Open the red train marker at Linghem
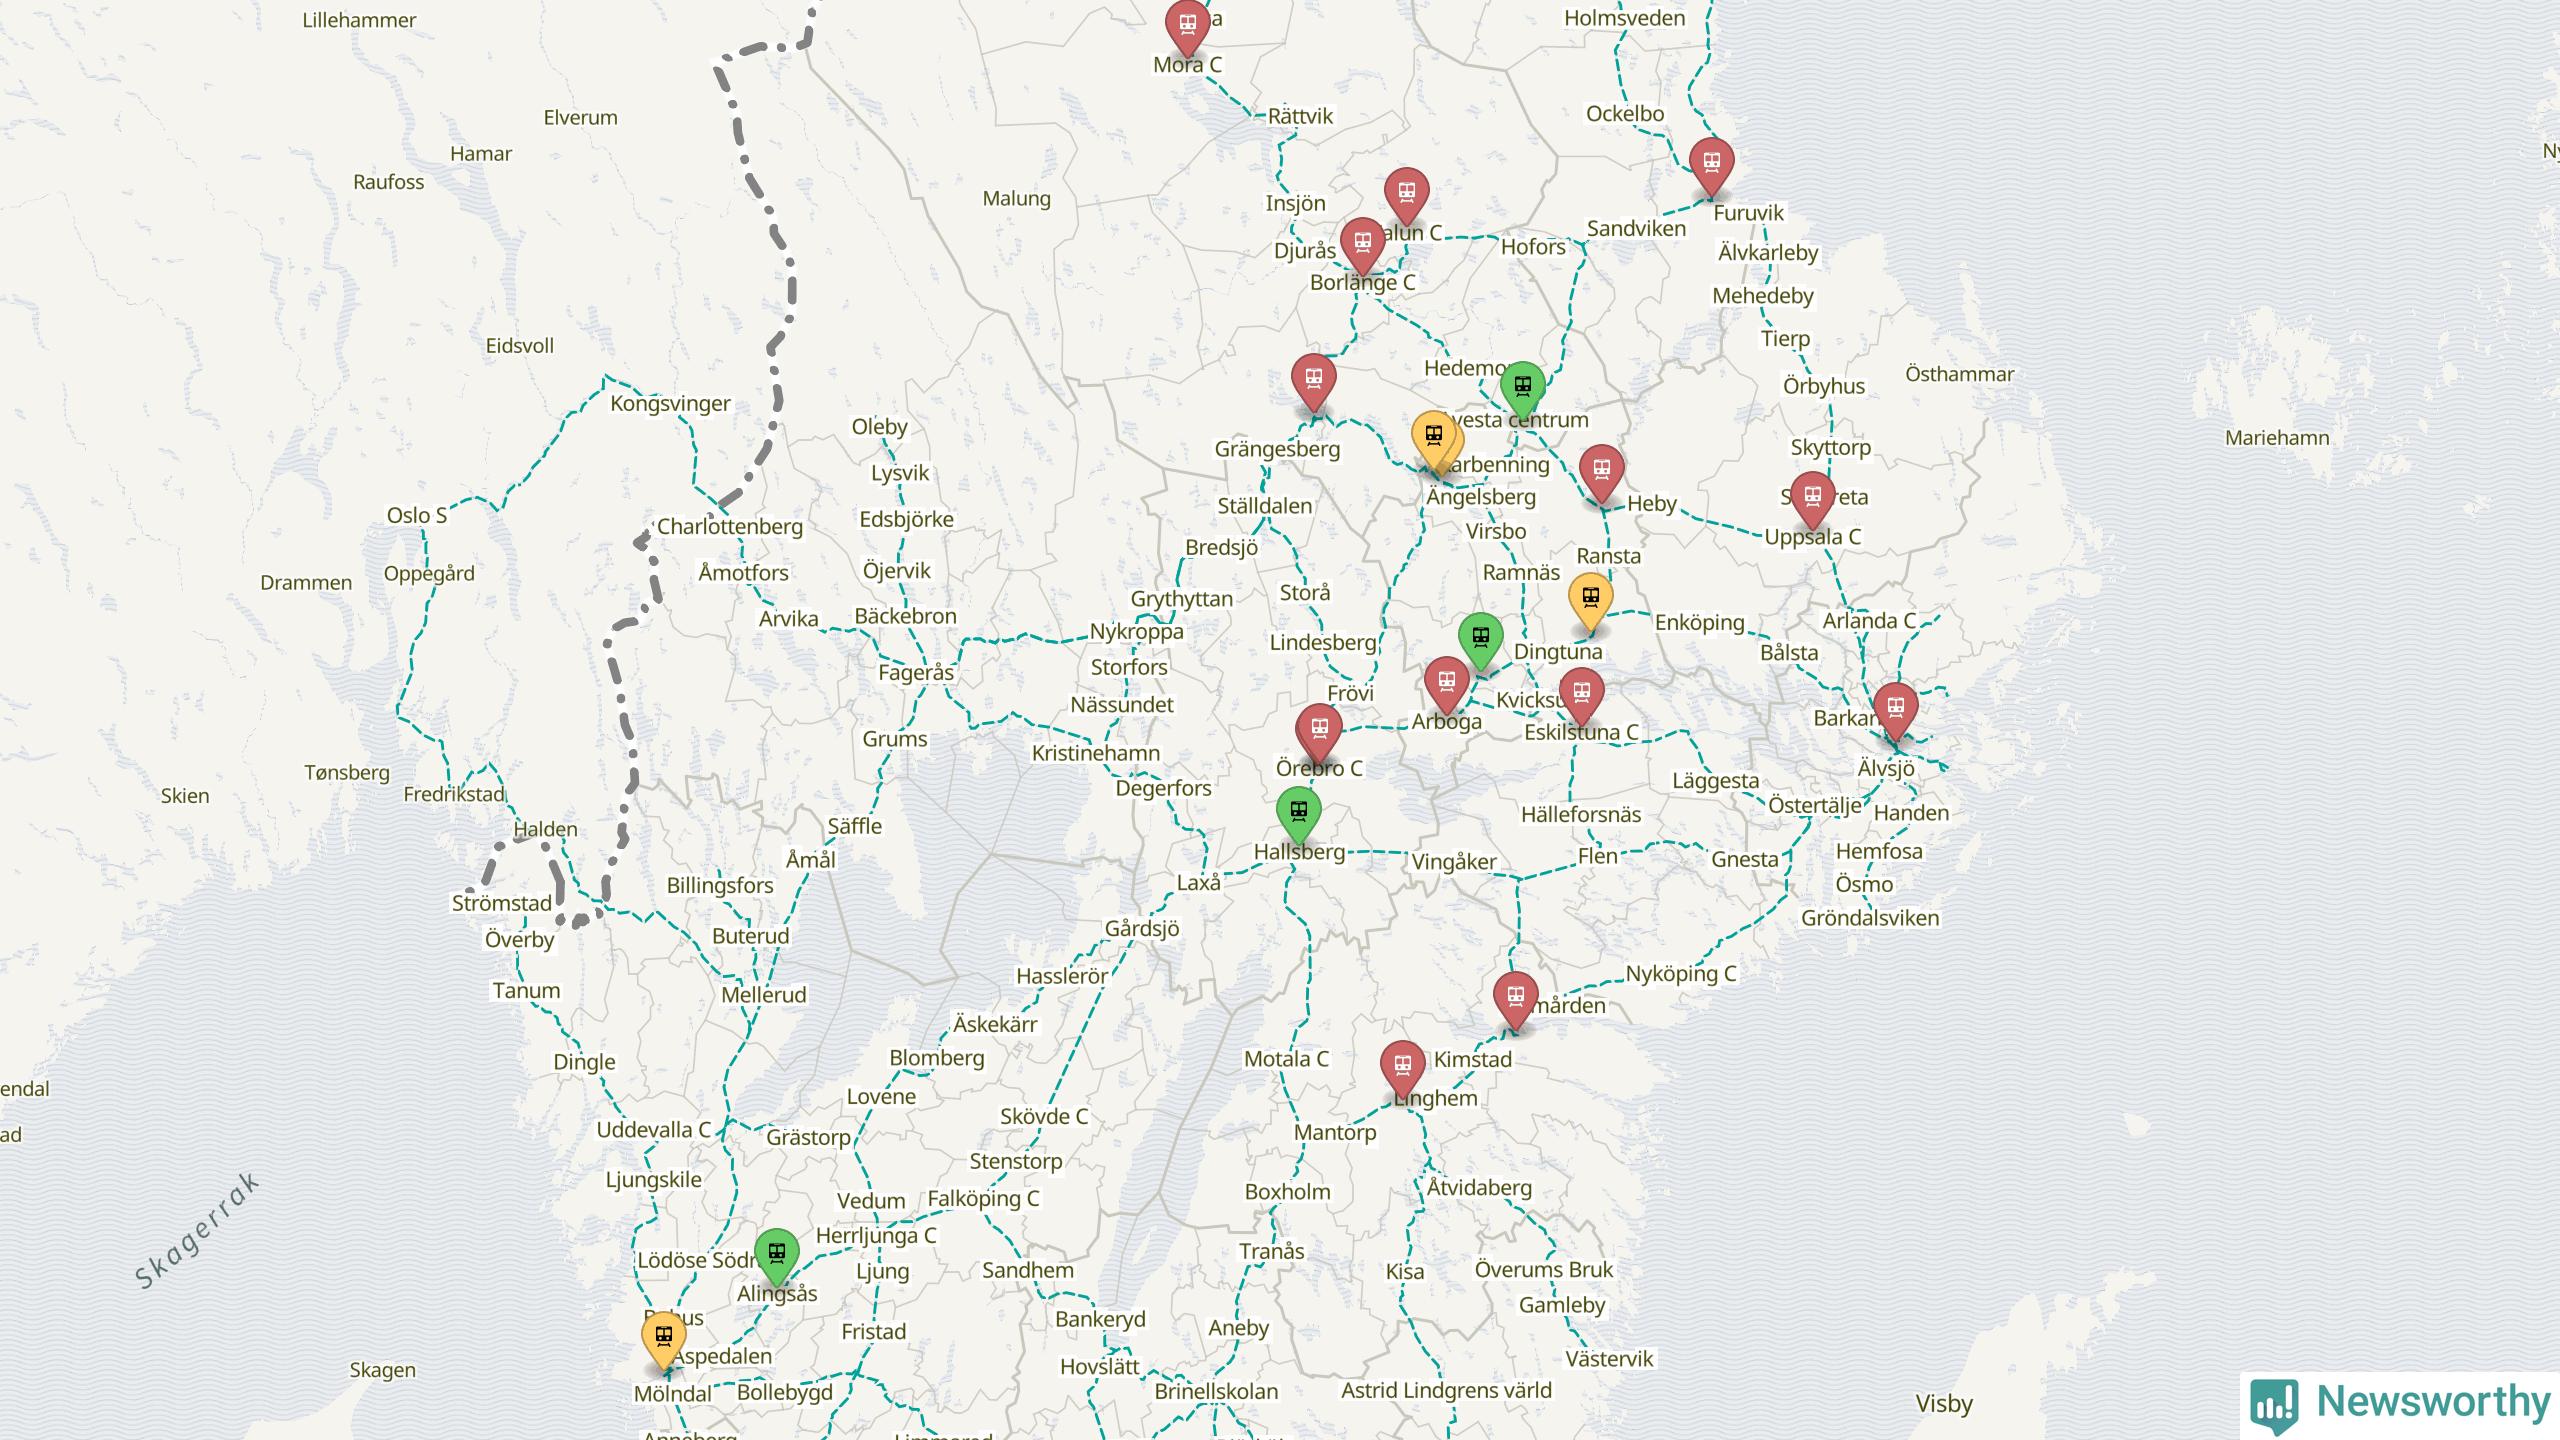 1402,1067
